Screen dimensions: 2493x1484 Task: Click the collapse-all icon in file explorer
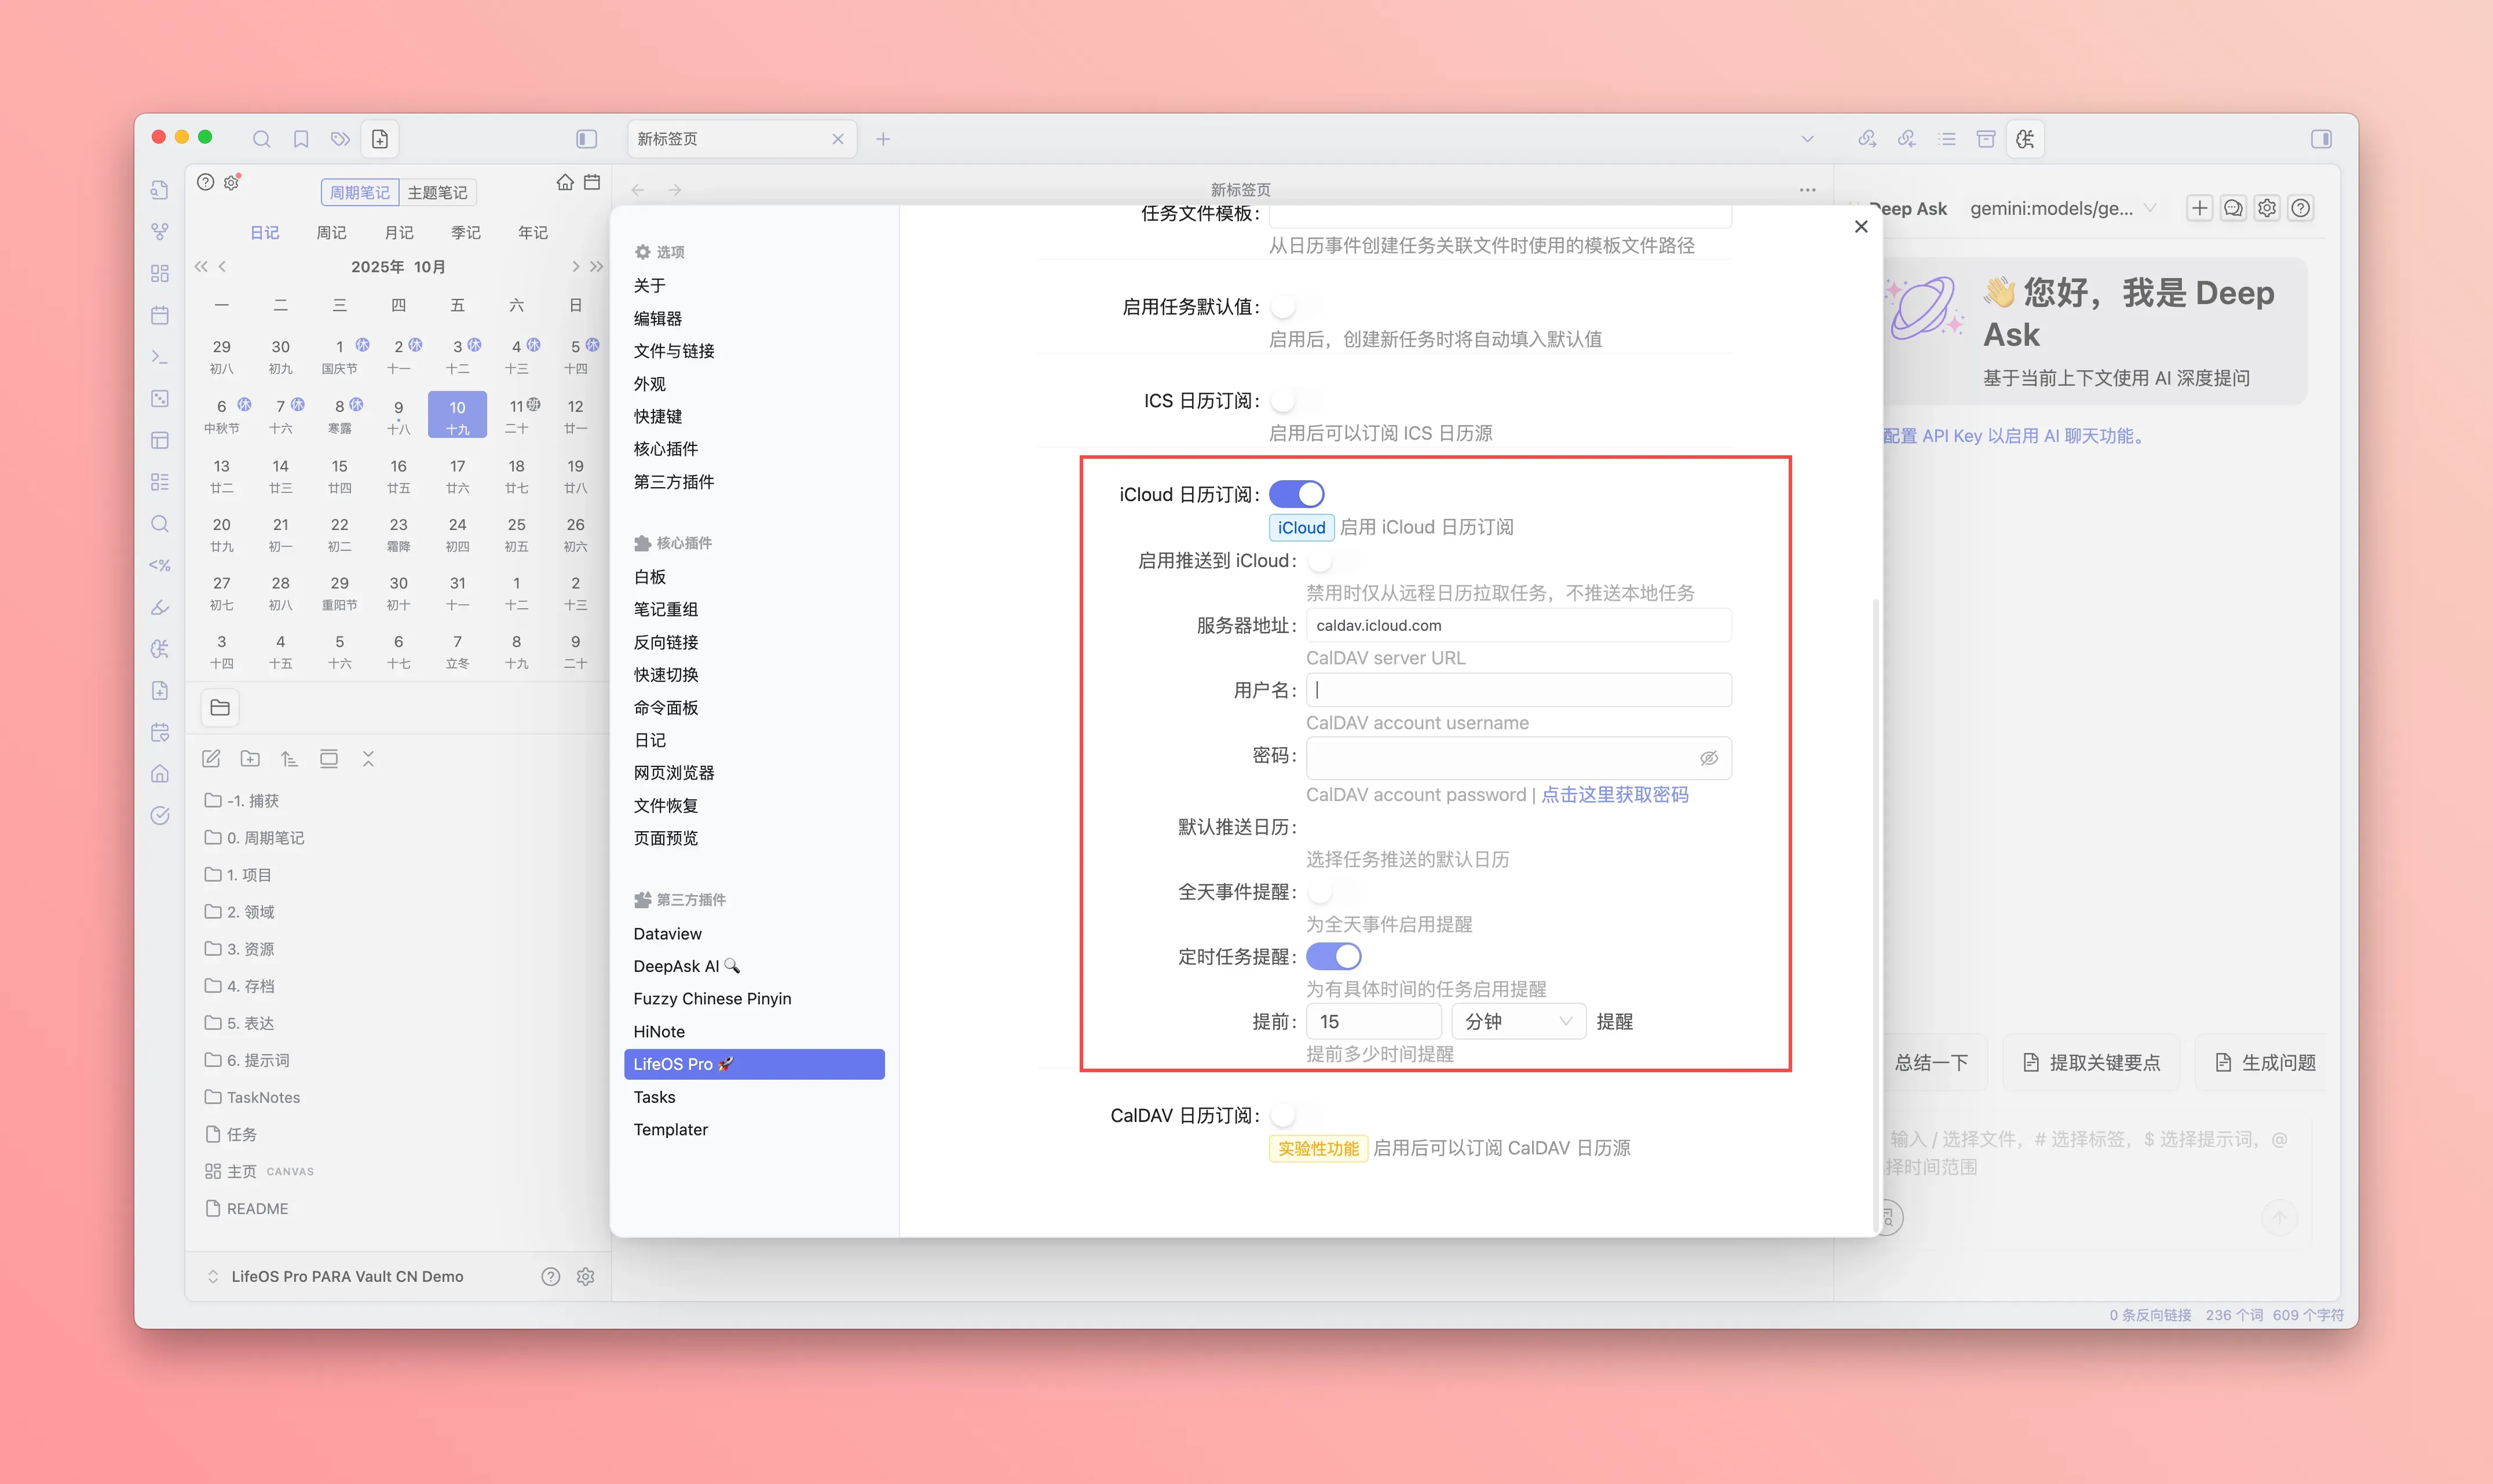click(368, 759)
